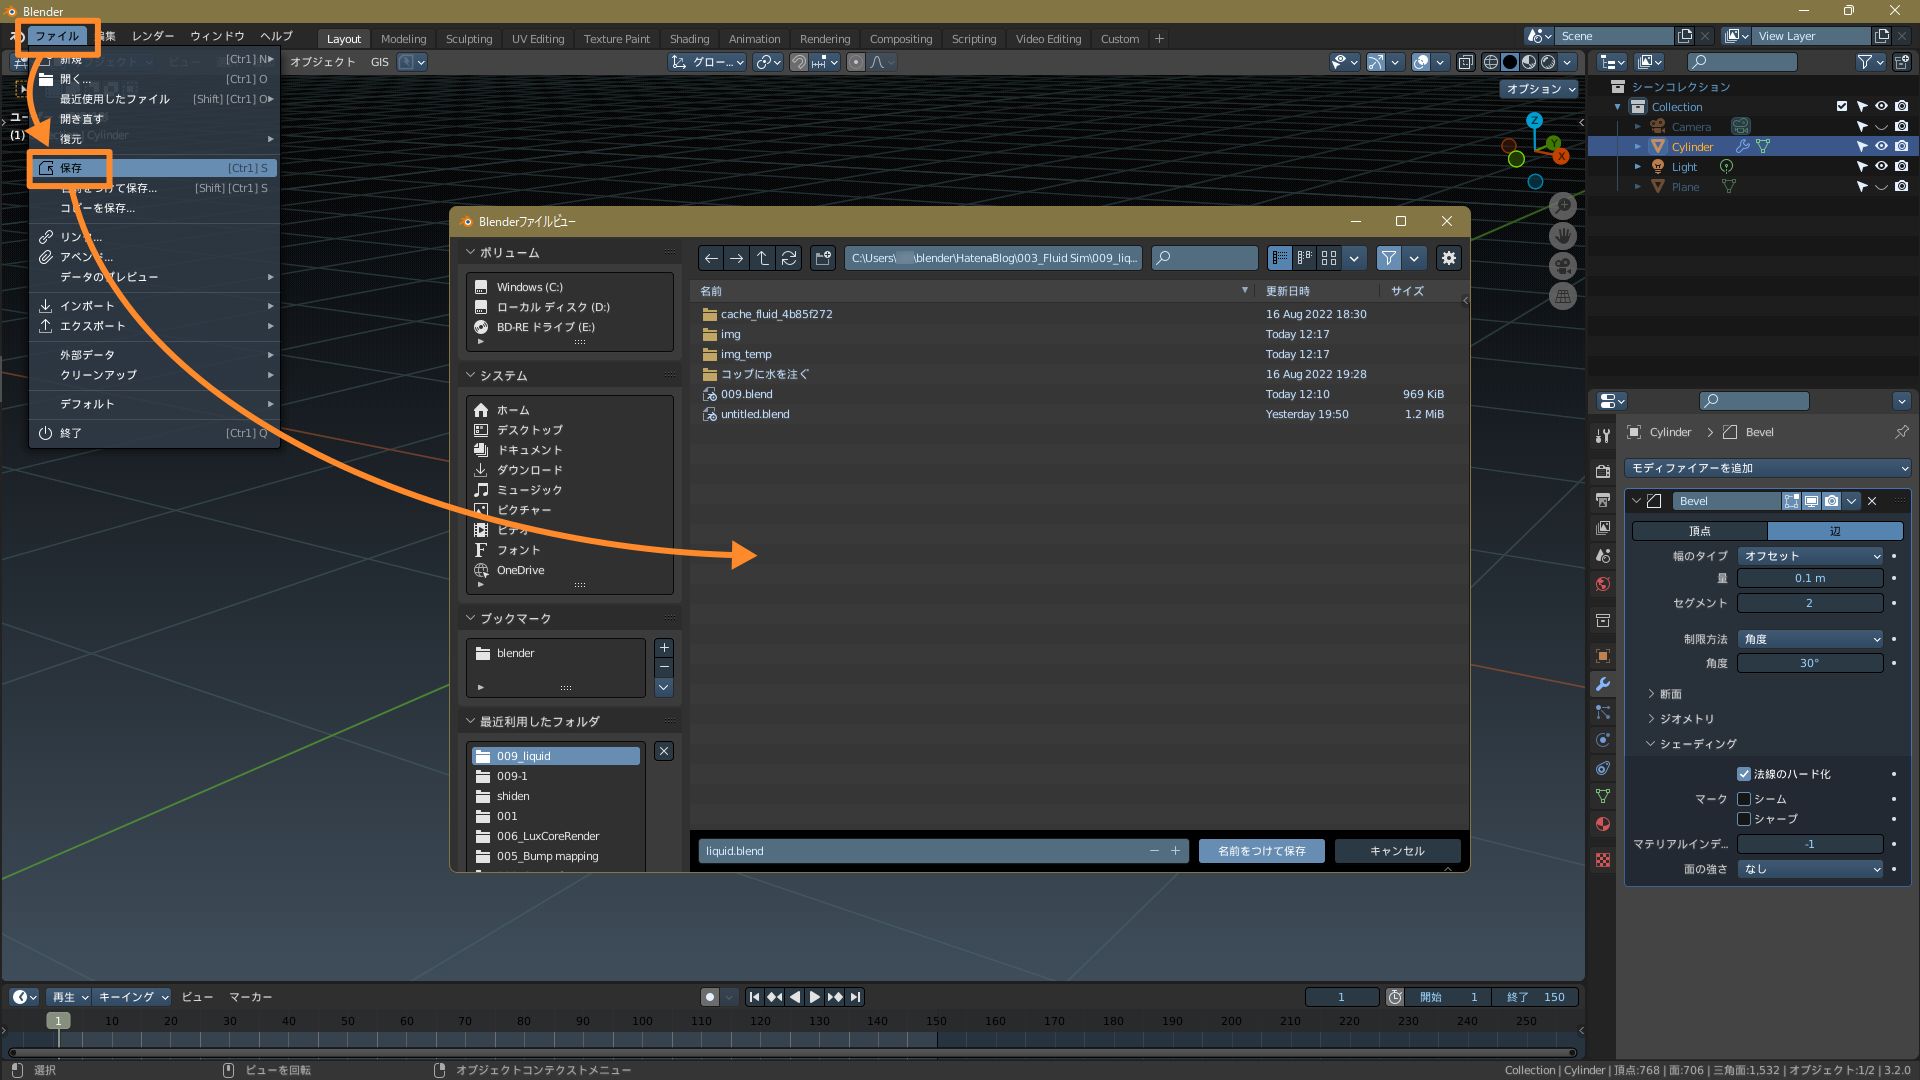Viewport: 1920px width, 1080px height.
Task: Toggle visibility of Cylinder in outliner
Action: point(1881,147)
